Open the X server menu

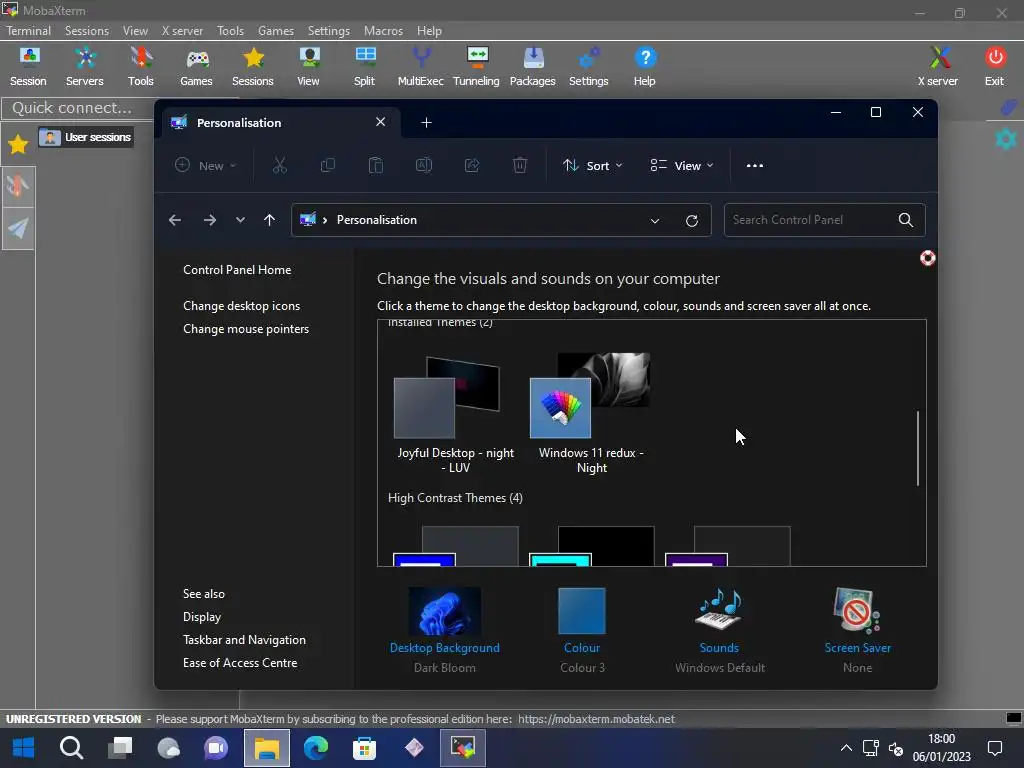[182, 31]
